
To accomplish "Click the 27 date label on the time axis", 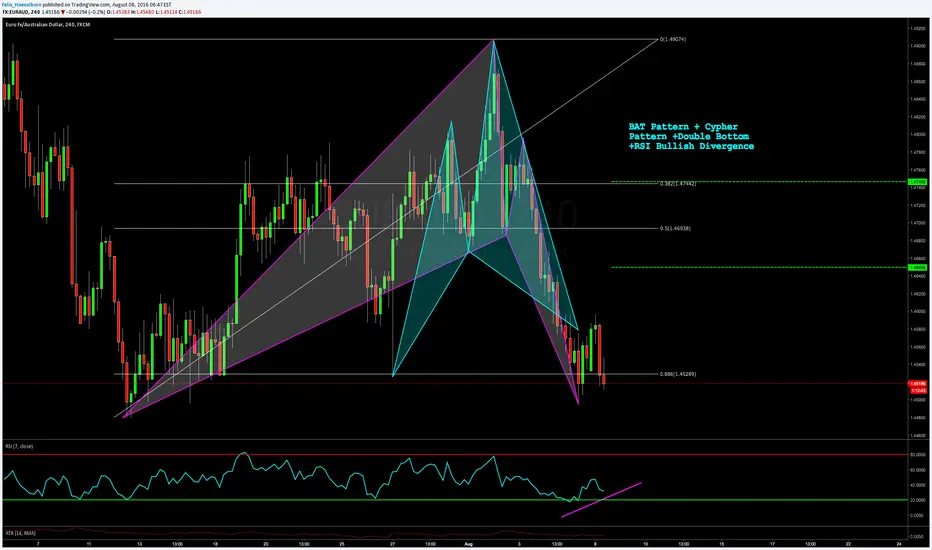I will pos(392,543).
